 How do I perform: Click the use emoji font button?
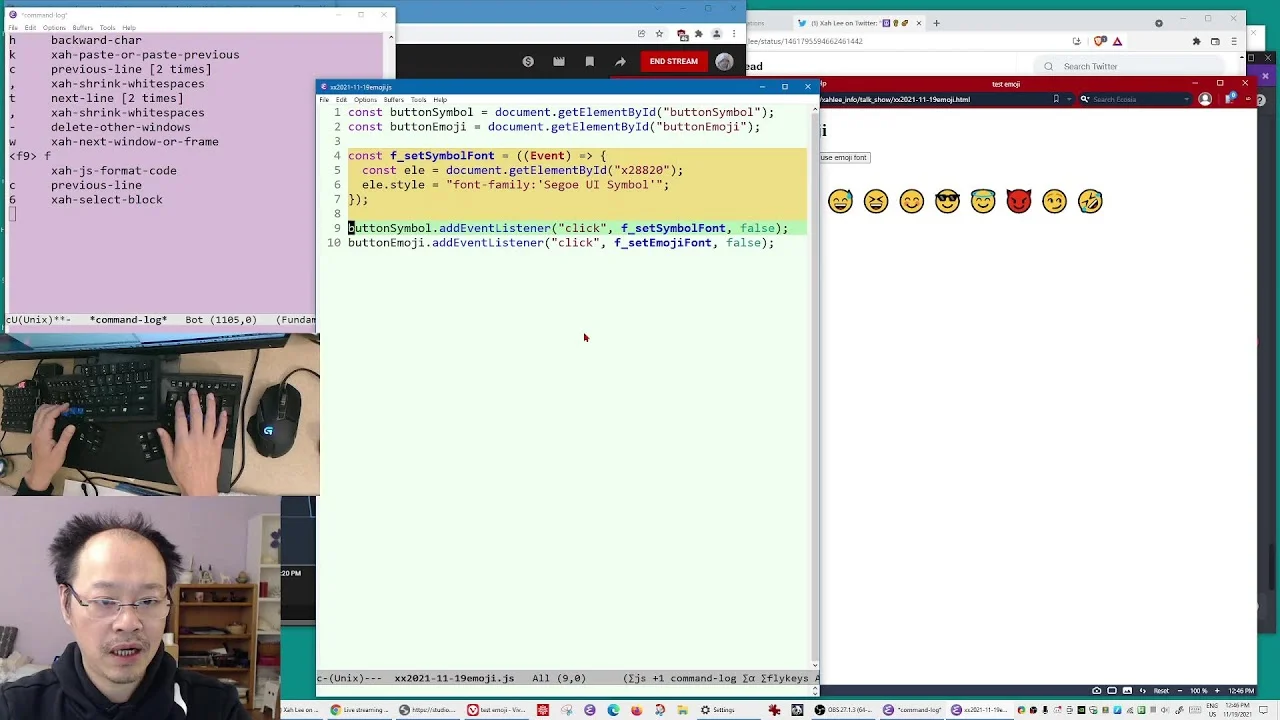tap(845, 157)
